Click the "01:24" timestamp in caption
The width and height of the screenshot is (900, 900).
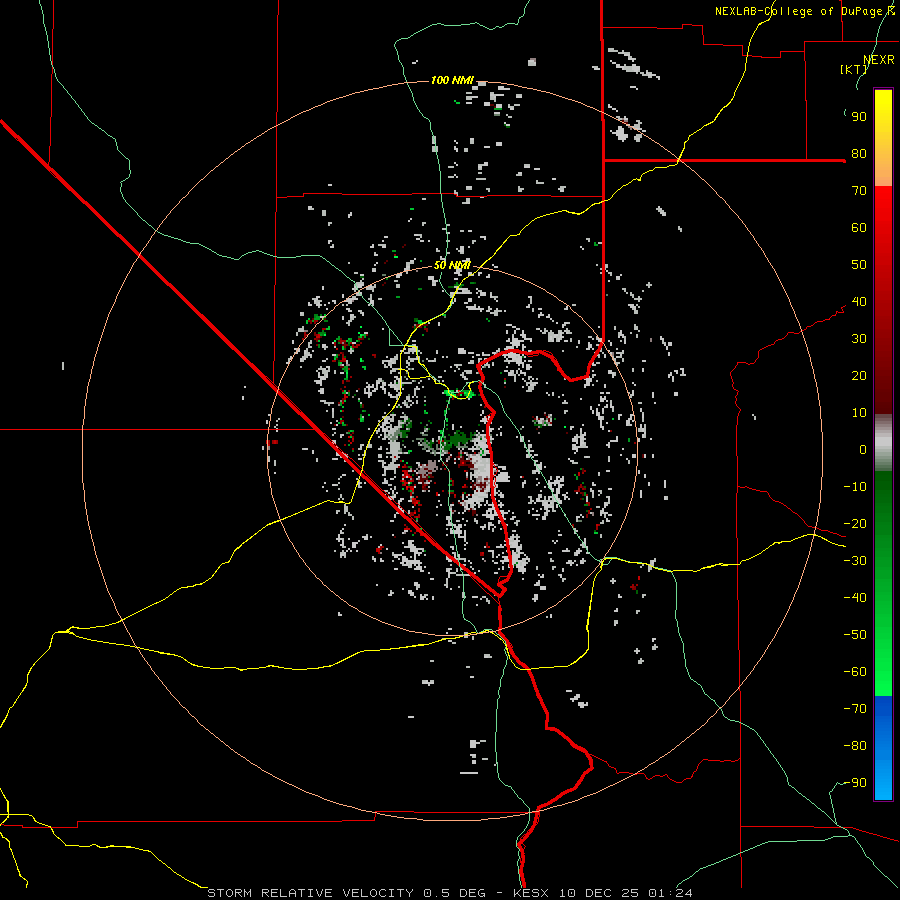click(670, 893)
